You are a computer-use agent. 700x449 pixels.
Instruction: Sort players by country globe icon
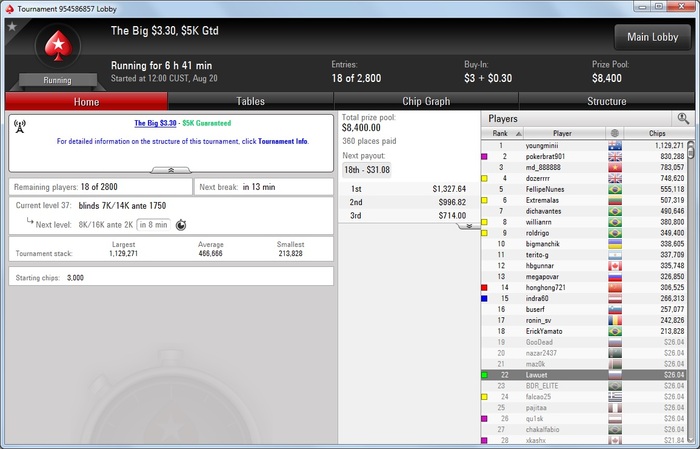[615, 133]
